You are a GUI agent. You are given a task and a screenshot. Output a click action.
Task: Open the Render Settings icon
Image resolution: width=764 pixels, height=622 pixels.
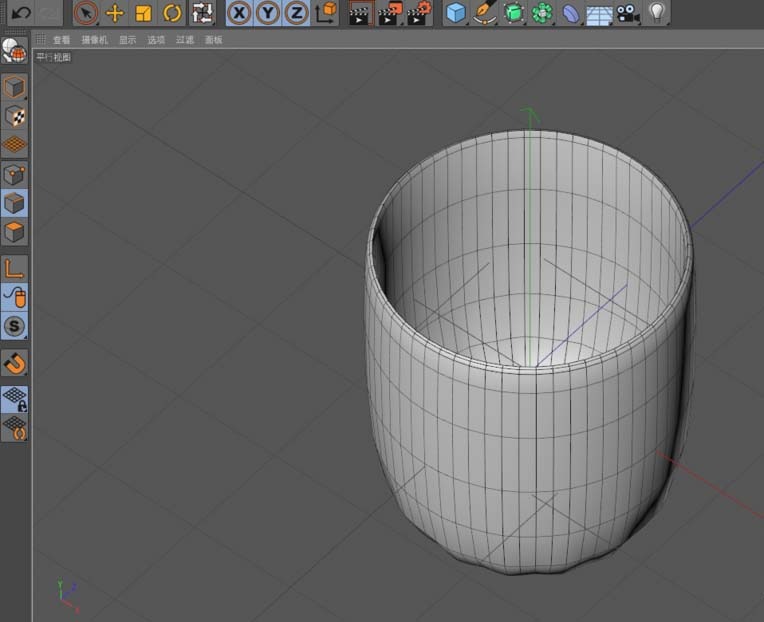click(x=419, y=13)
